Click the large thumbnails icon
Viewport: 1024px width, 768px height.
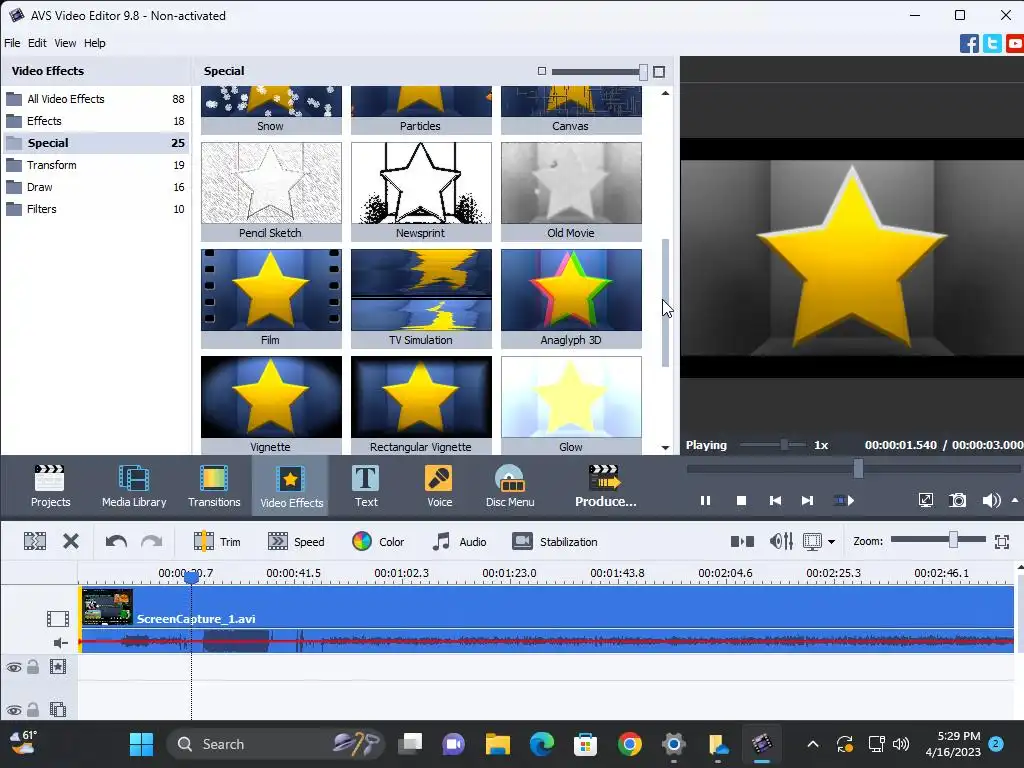659,72
